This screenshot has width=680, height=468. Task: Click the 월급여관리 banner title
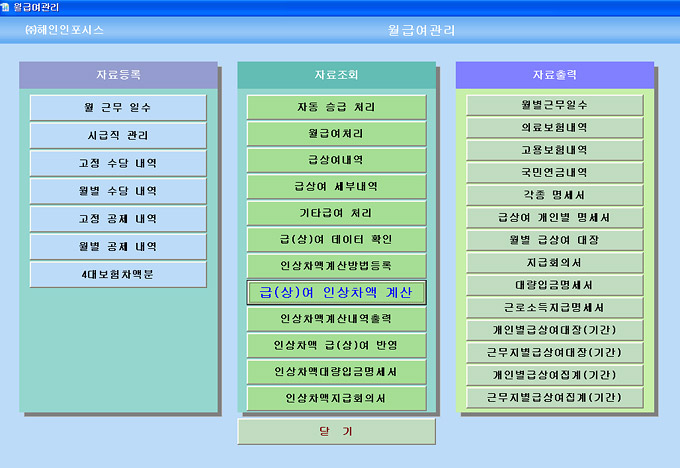(x=422, y=30)
